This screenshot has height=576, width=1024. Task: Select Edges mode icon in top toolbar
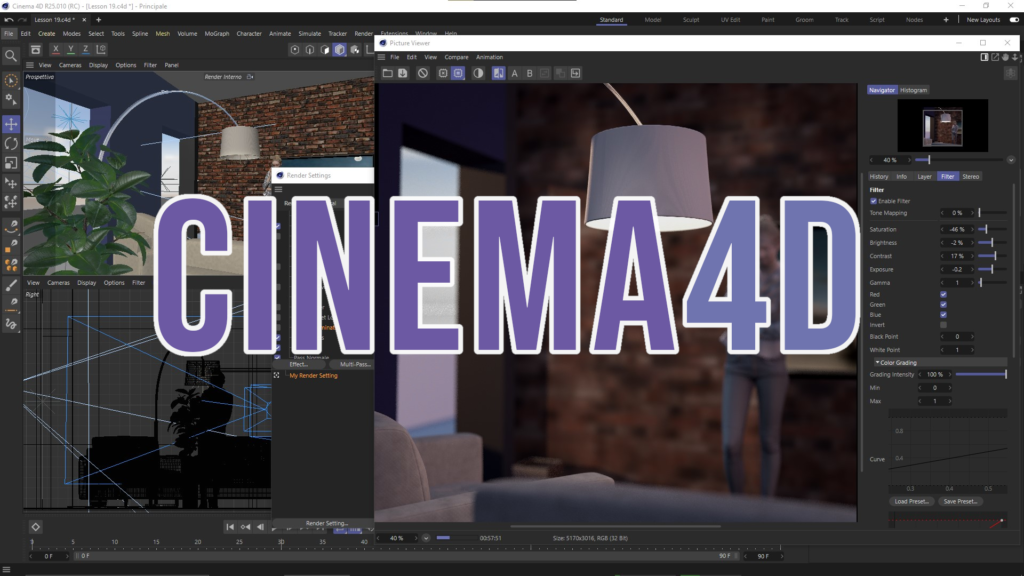click(x=310, y=50)
